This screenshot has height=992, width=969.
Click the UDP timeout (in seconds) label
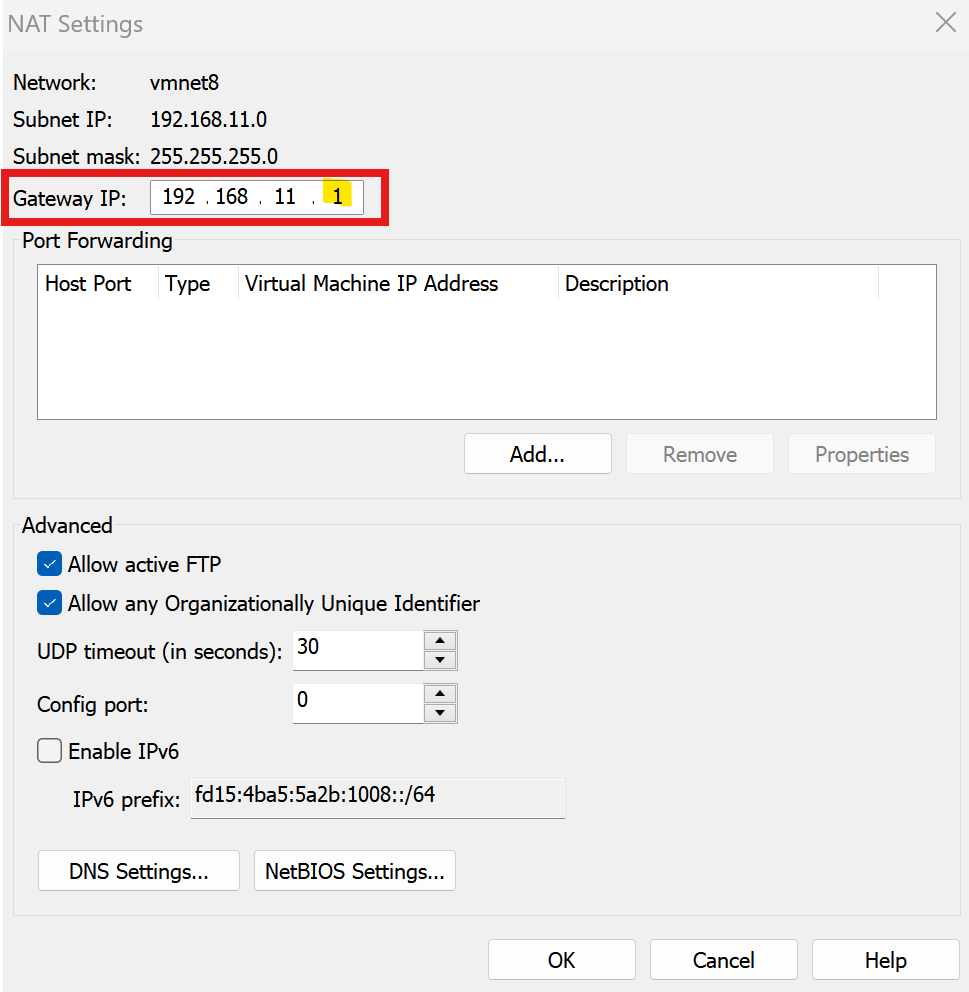tap(159, 651)
